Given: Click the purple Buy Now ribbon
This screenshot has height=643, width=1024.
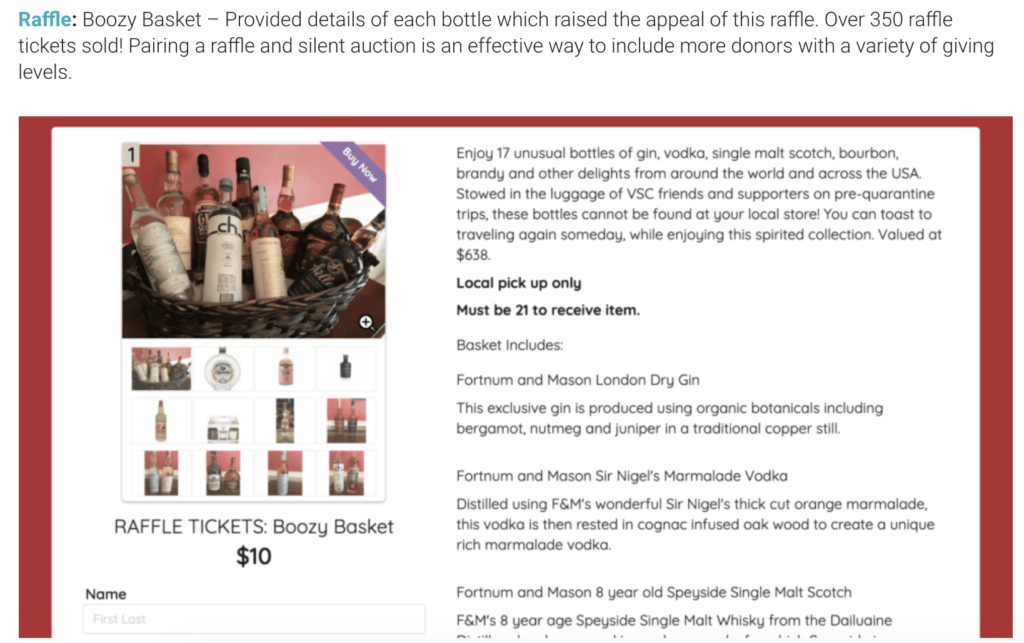Looking at the screenshot, I should coord(359,167).
